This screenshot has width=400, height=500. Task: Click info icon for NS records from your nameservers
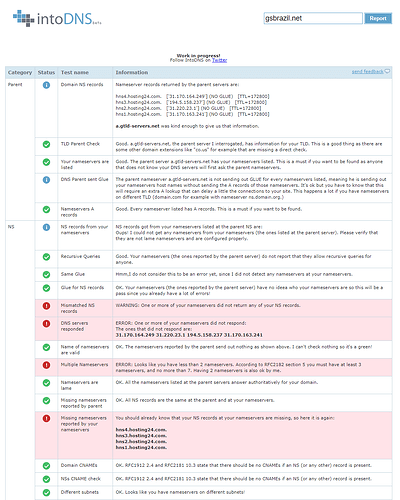[x=46, y=227]
